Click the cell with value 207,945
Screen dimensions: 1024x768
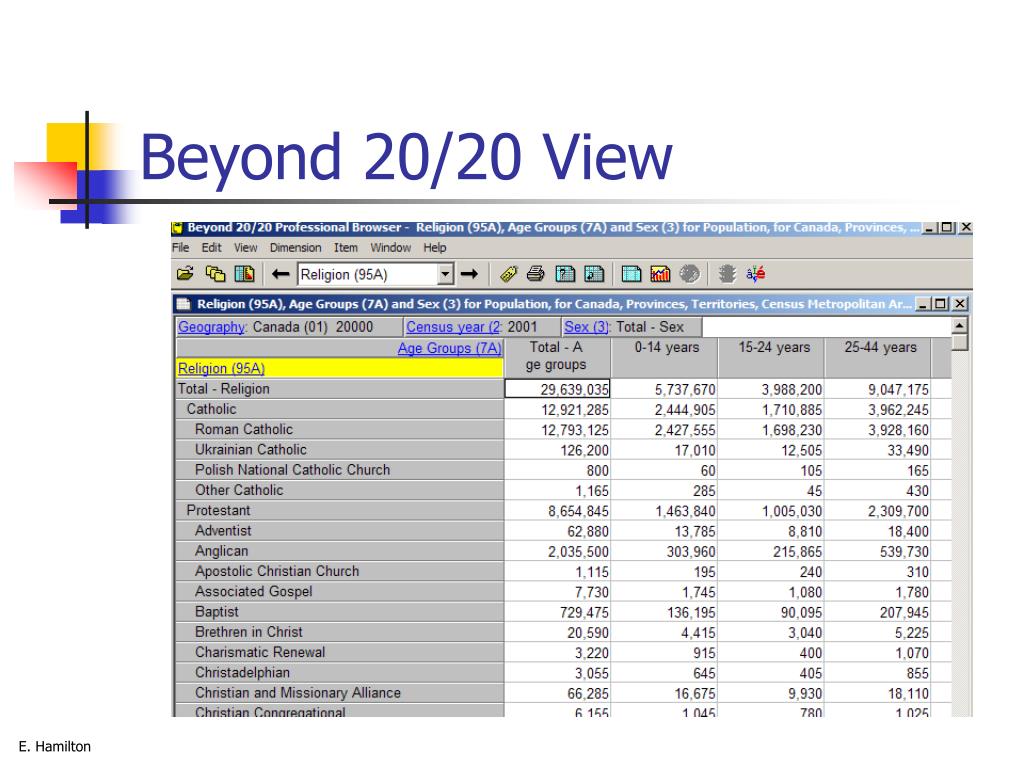click(x=878, y=612)
